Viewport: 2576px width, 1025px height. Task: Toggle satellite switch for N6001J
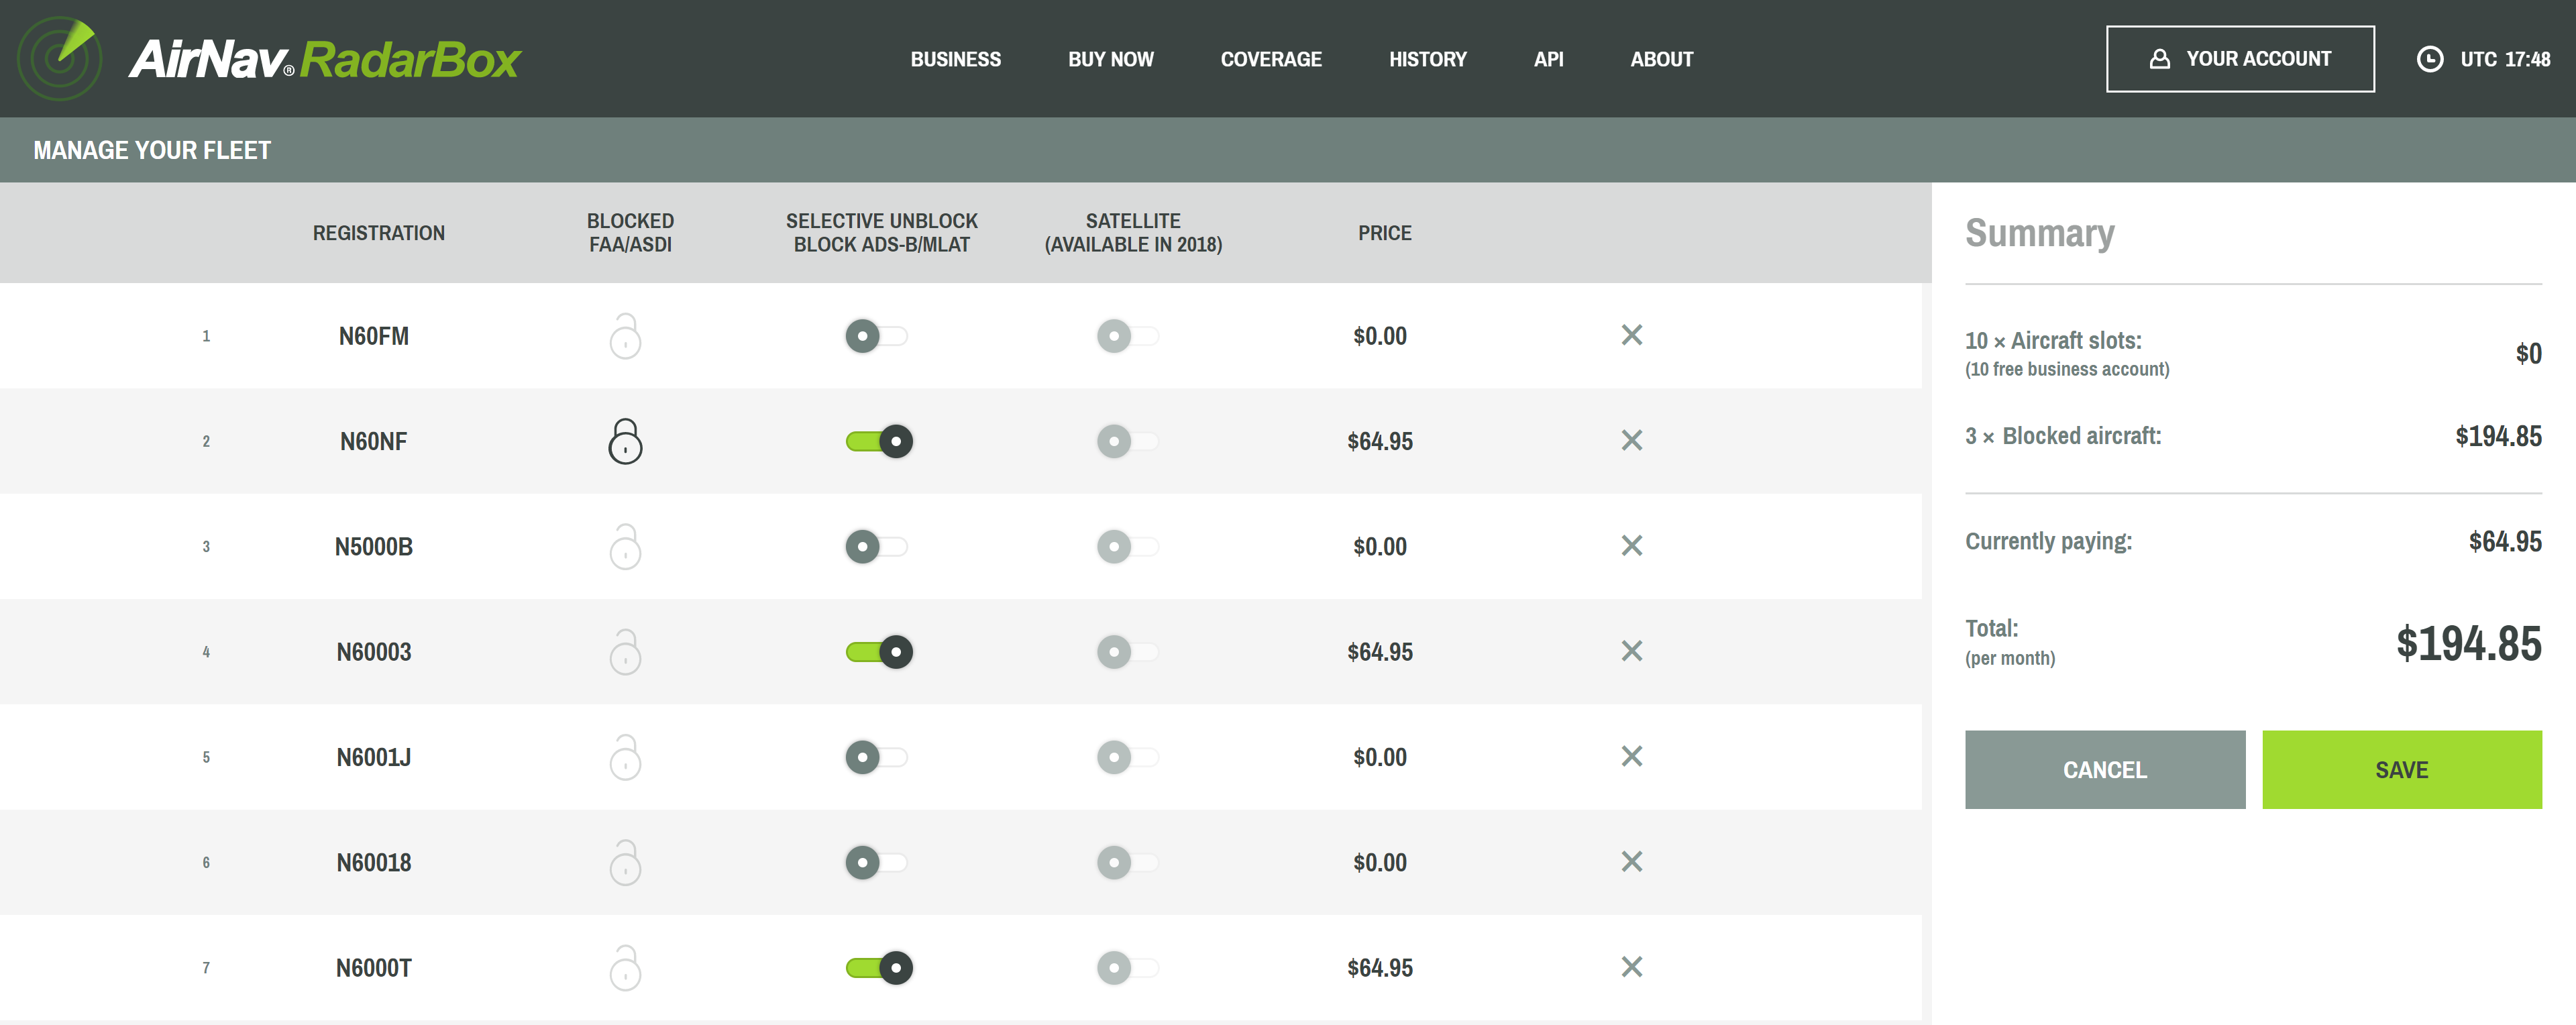click(1127, 757)
